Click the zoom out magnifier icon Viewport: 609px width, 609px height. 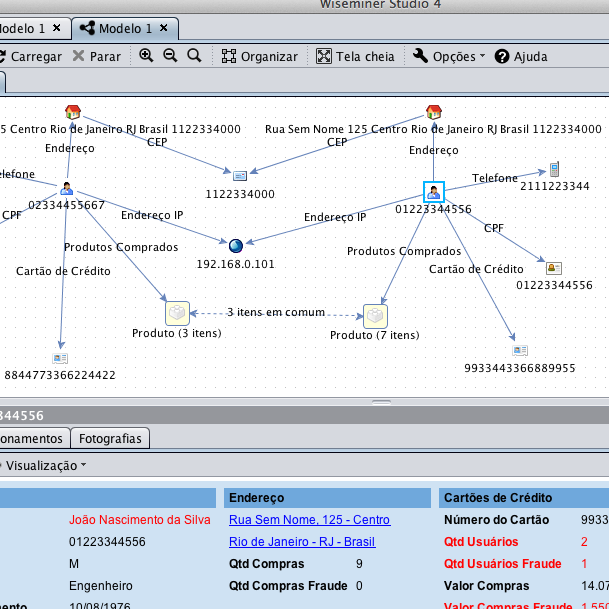click(170, 56)
